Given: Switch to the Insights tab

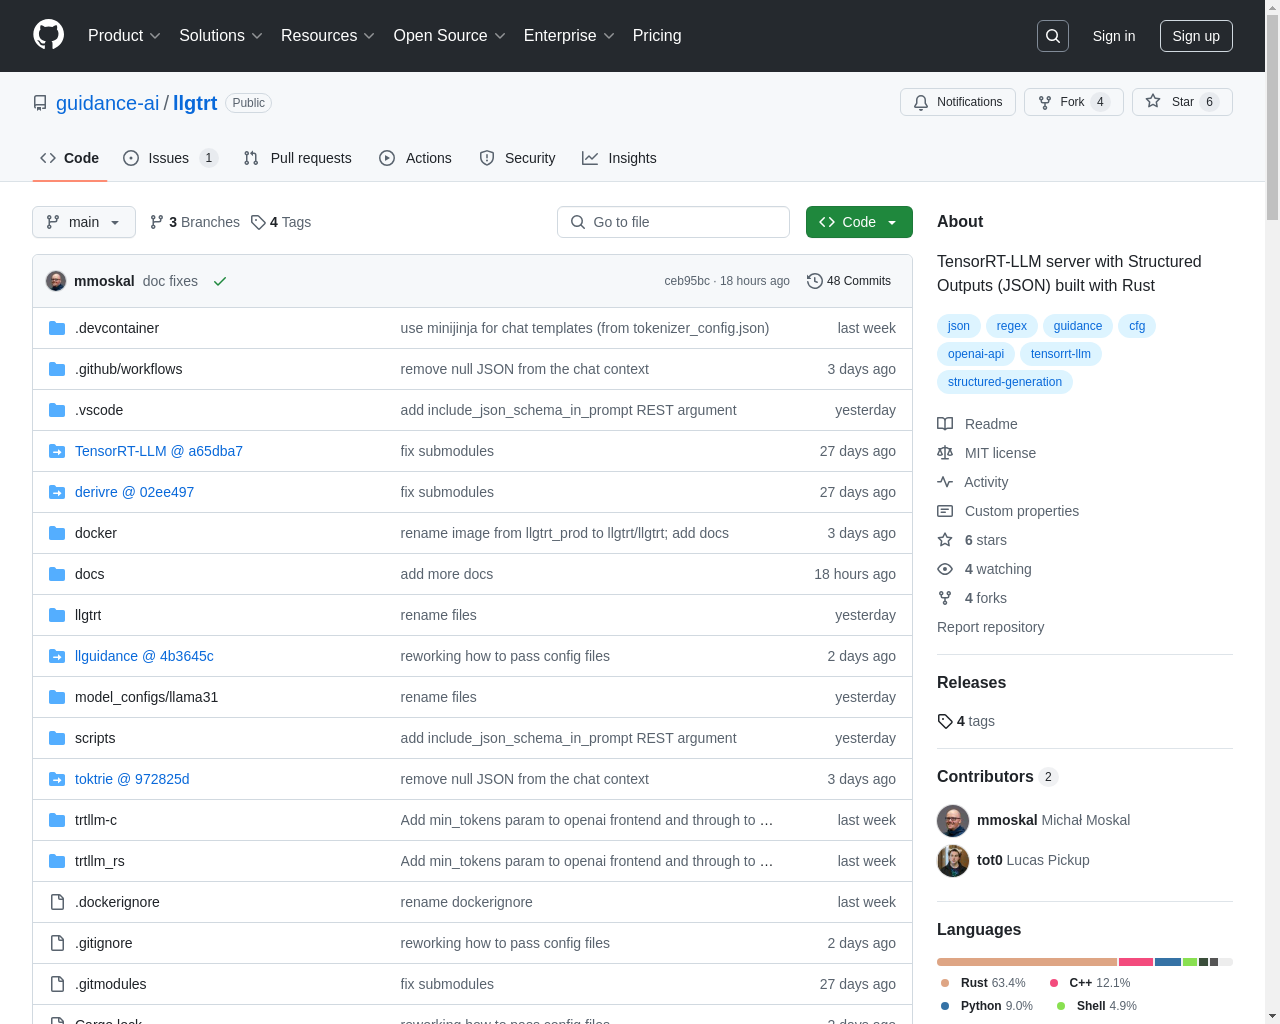Looking at the screenshot, I should pyautogui.click(x=619, y=158).
